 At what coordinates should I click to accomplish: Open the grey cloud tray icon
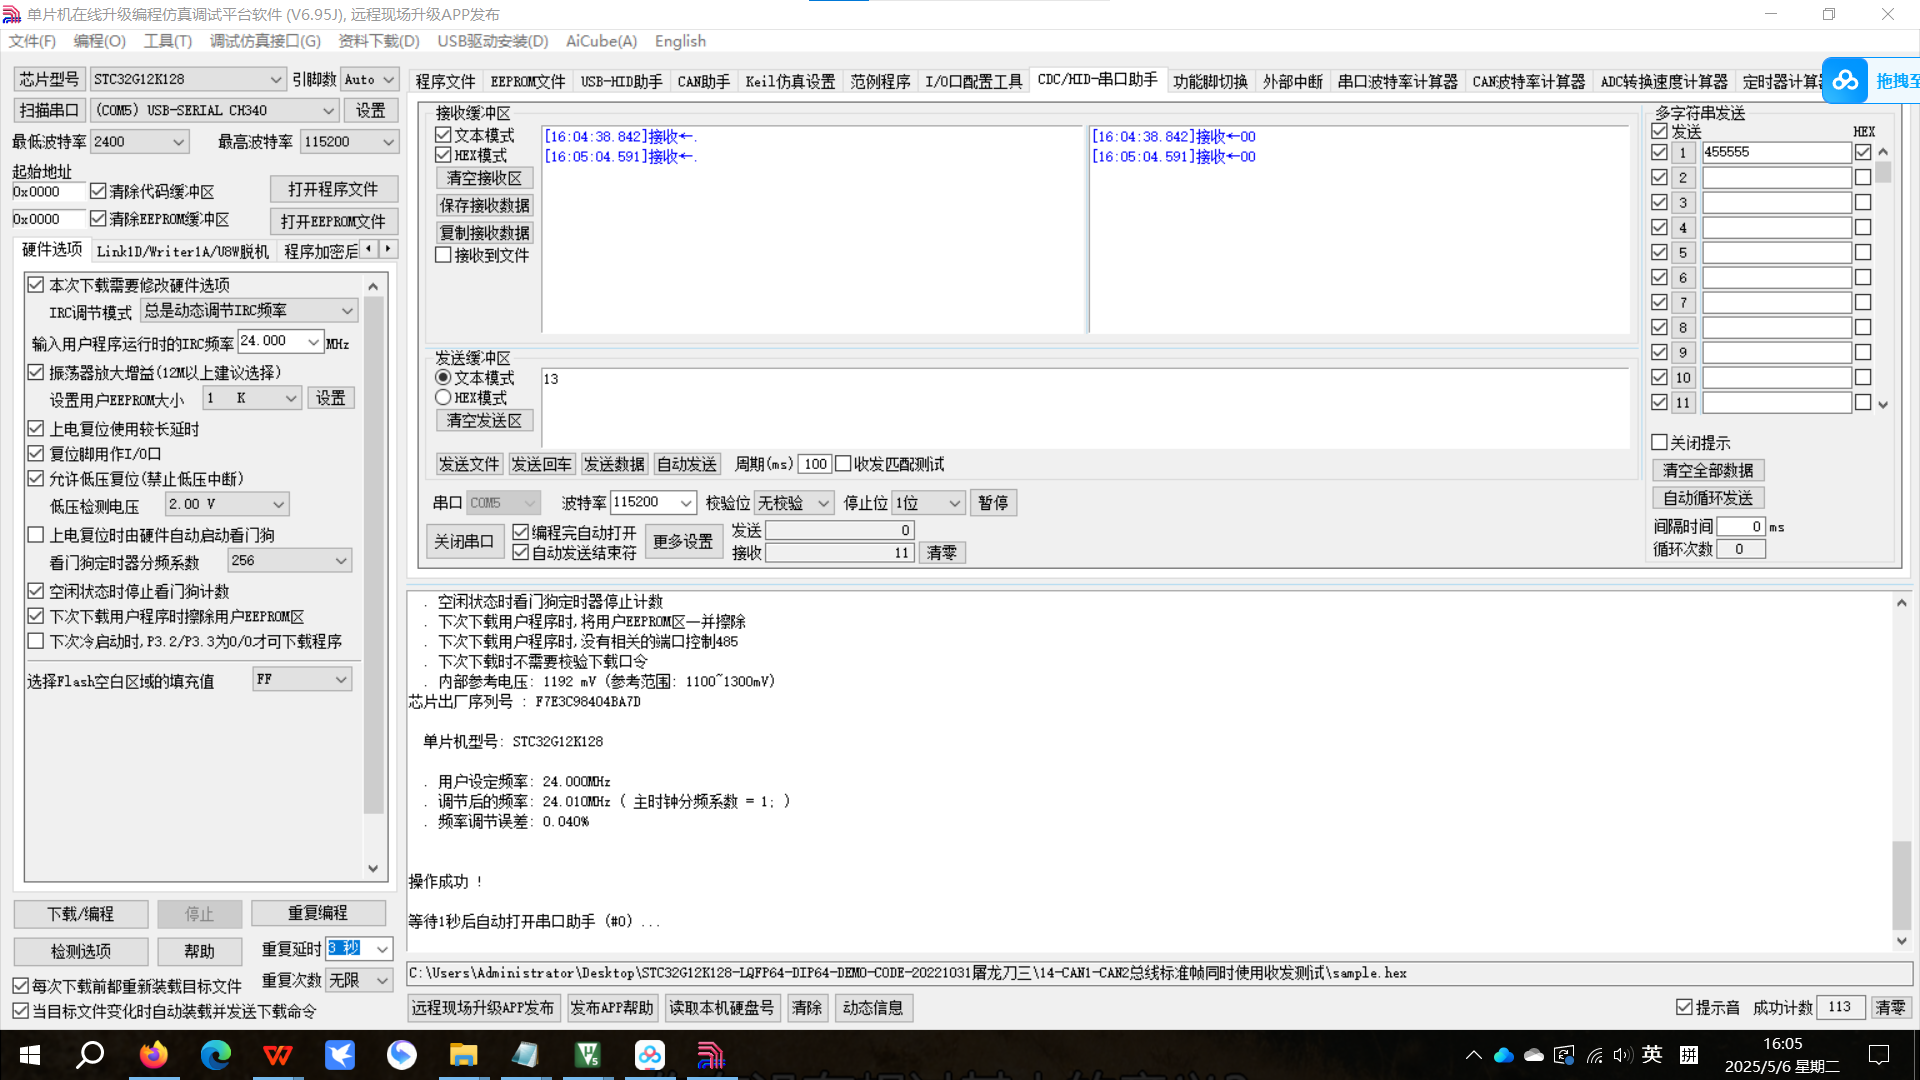click(x=1534, y=1055)
